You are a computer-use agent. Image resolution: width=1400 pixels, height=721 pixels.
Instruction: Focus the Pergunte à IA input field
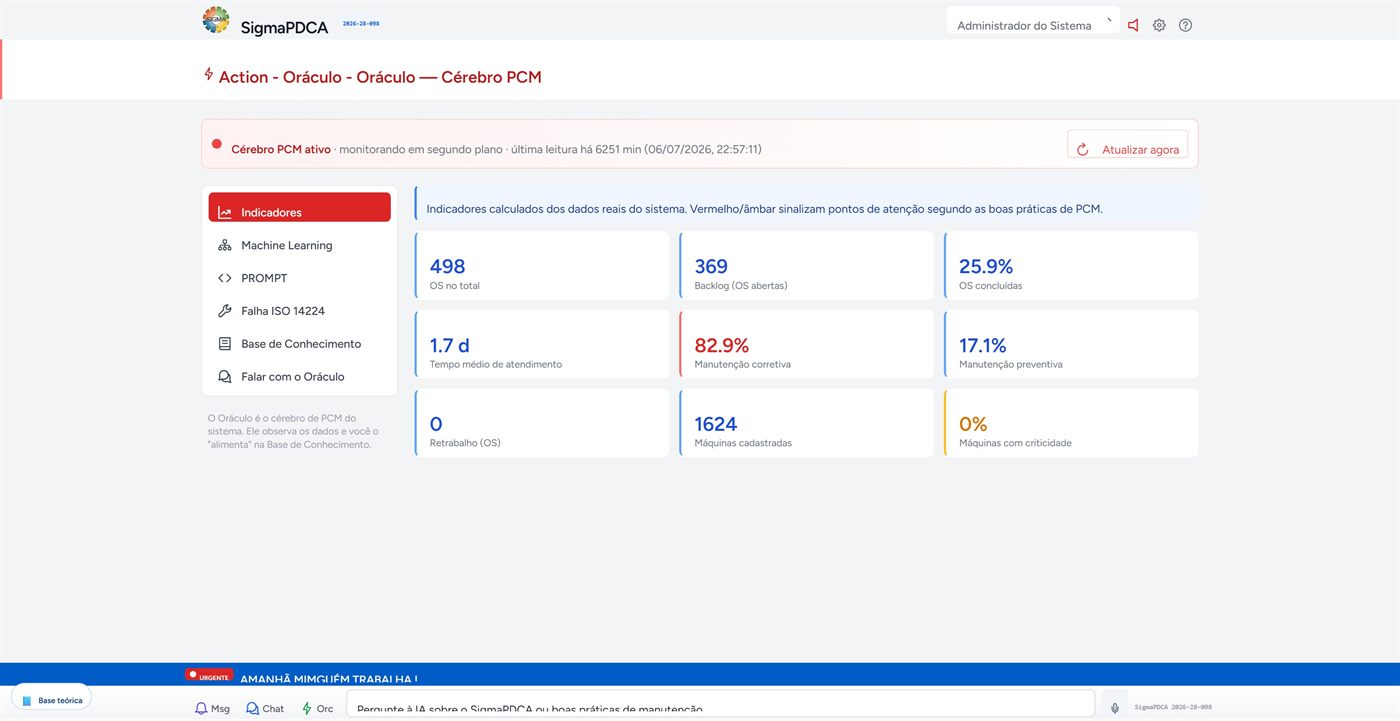(x=720, y=704)
